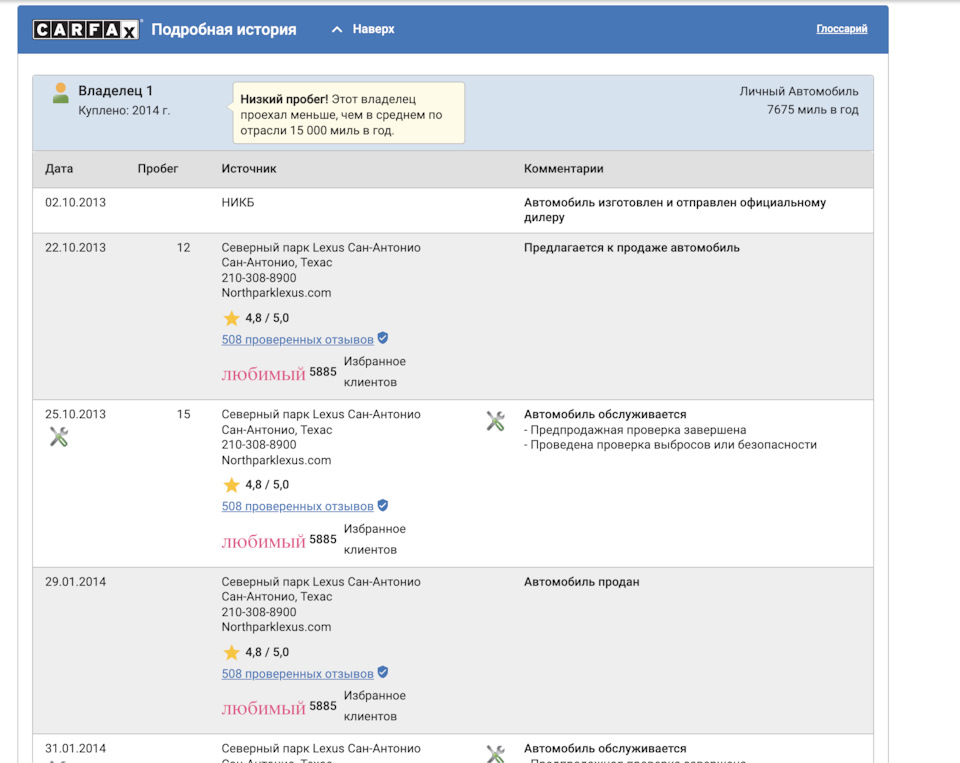Viewport: 960px width, 763px height.
Task: Click Northparklexus.com in 29.01.2014 row
Action: coord(276,627)
